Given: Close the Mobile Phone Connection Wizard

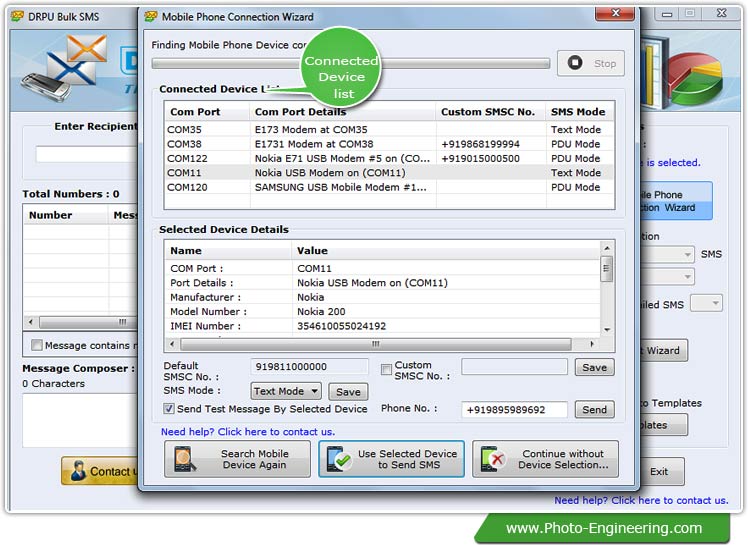Looking at the screenshot, I should point(614,13).
